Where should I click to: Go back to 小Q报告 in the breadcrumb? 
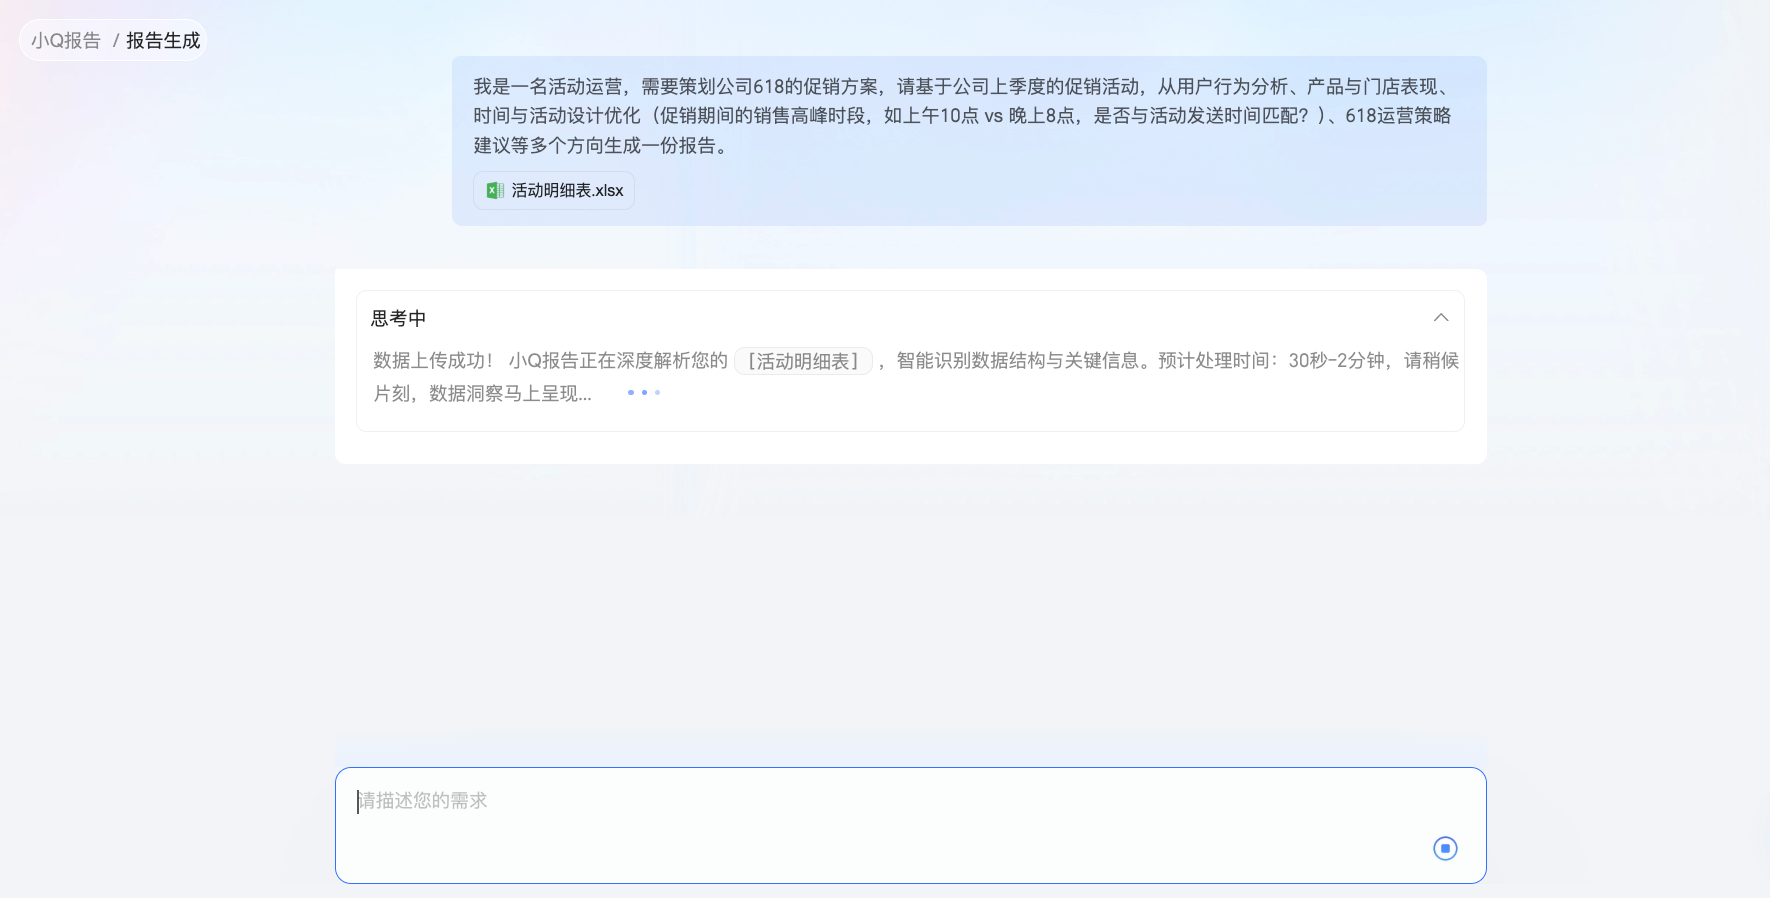(x=66, y=40)
